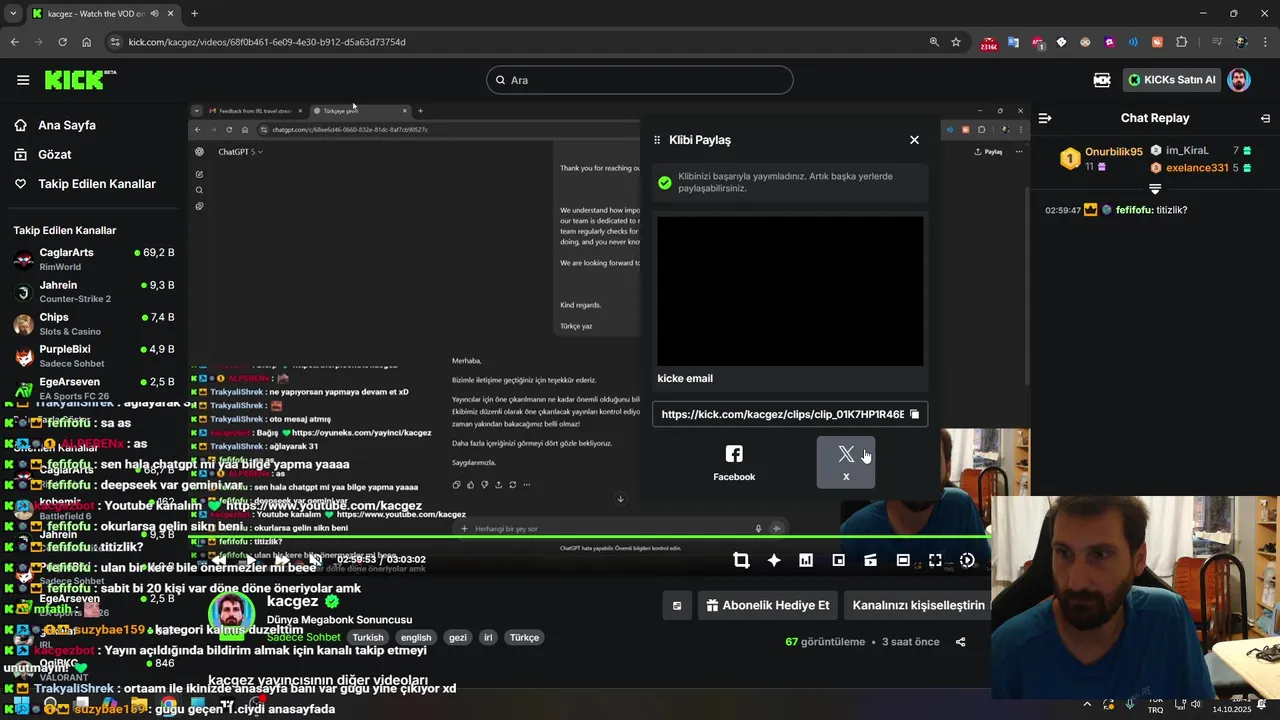Bookmark this page with the star icon
This screenshot has height=720, width=1280.
(956, 42)
